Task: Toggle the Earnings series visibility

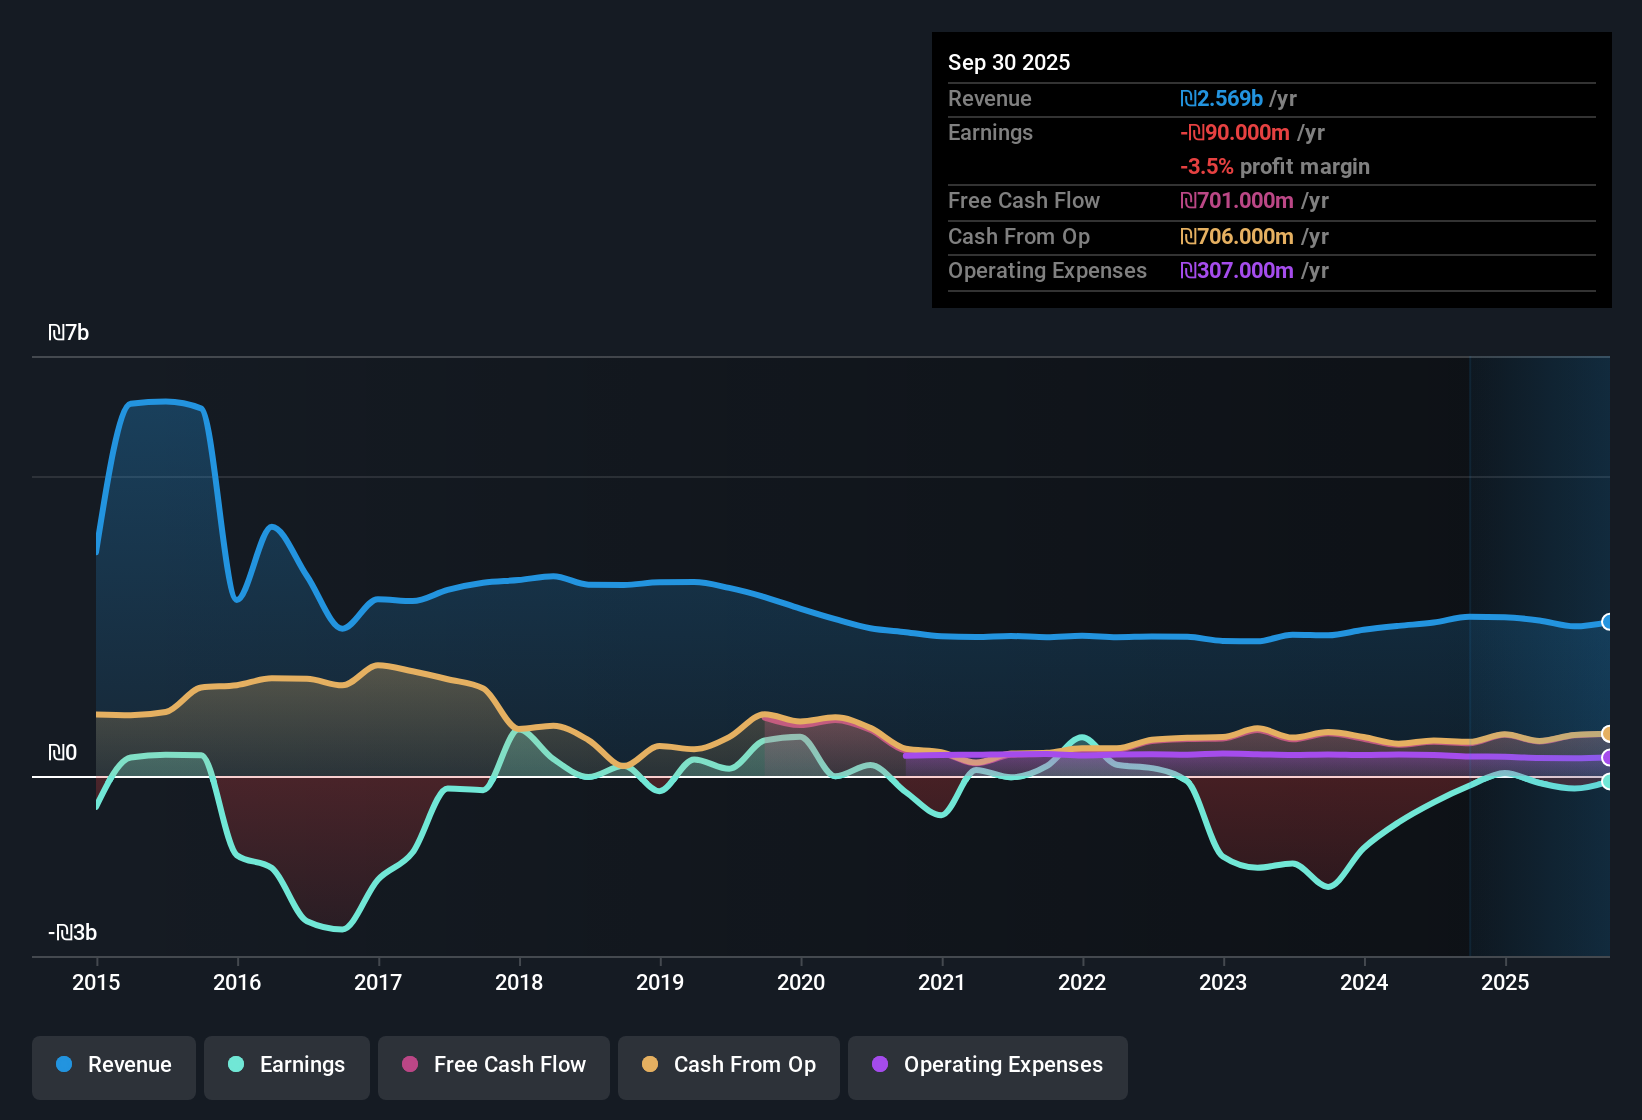Action: [x=286, y=1066]
